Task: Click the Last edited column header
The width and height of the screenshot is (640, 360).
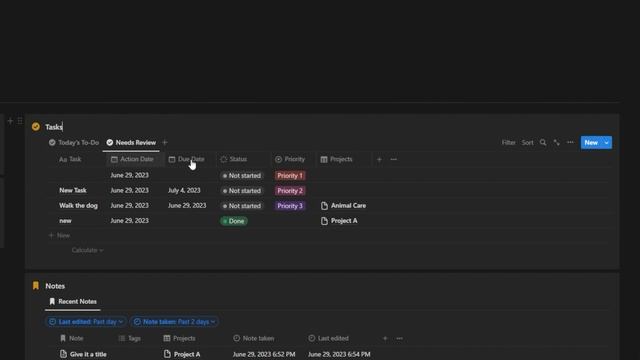Action: [329, 338]
